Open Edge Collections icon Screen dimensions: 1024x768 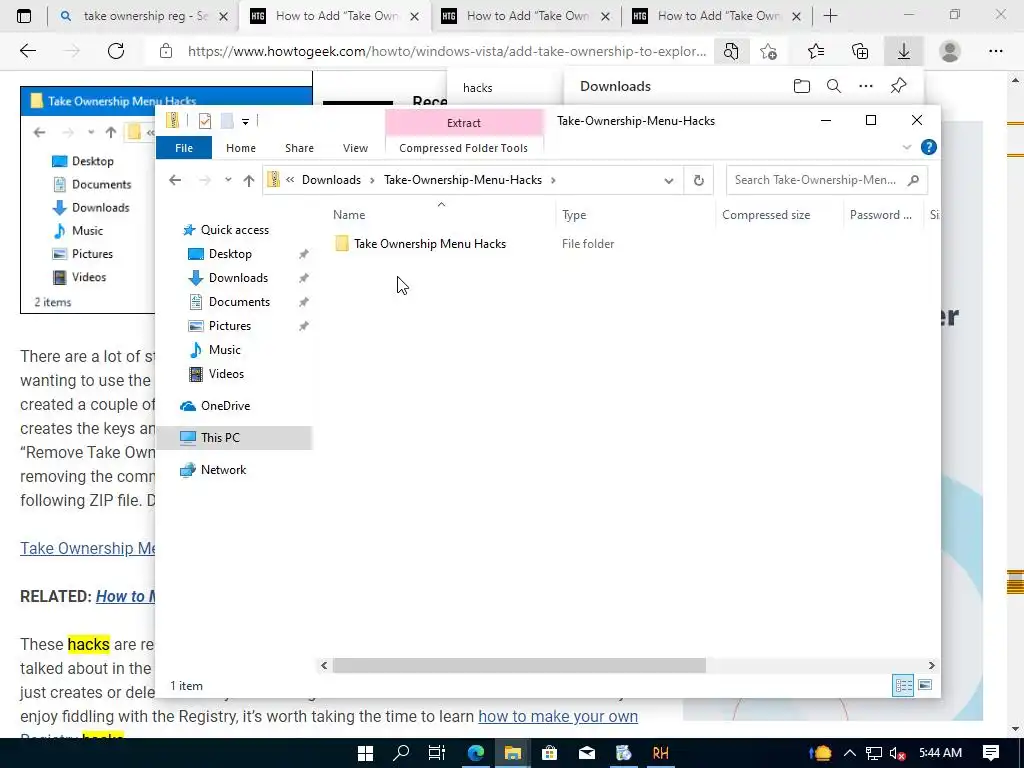860,52
